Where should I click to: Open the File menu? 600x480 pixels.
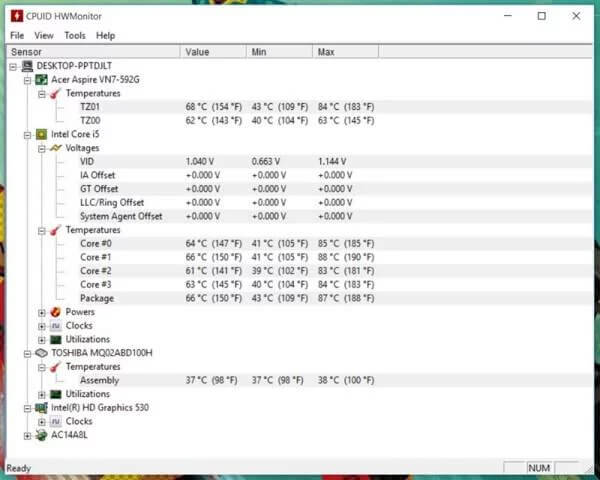click(17, 36)
